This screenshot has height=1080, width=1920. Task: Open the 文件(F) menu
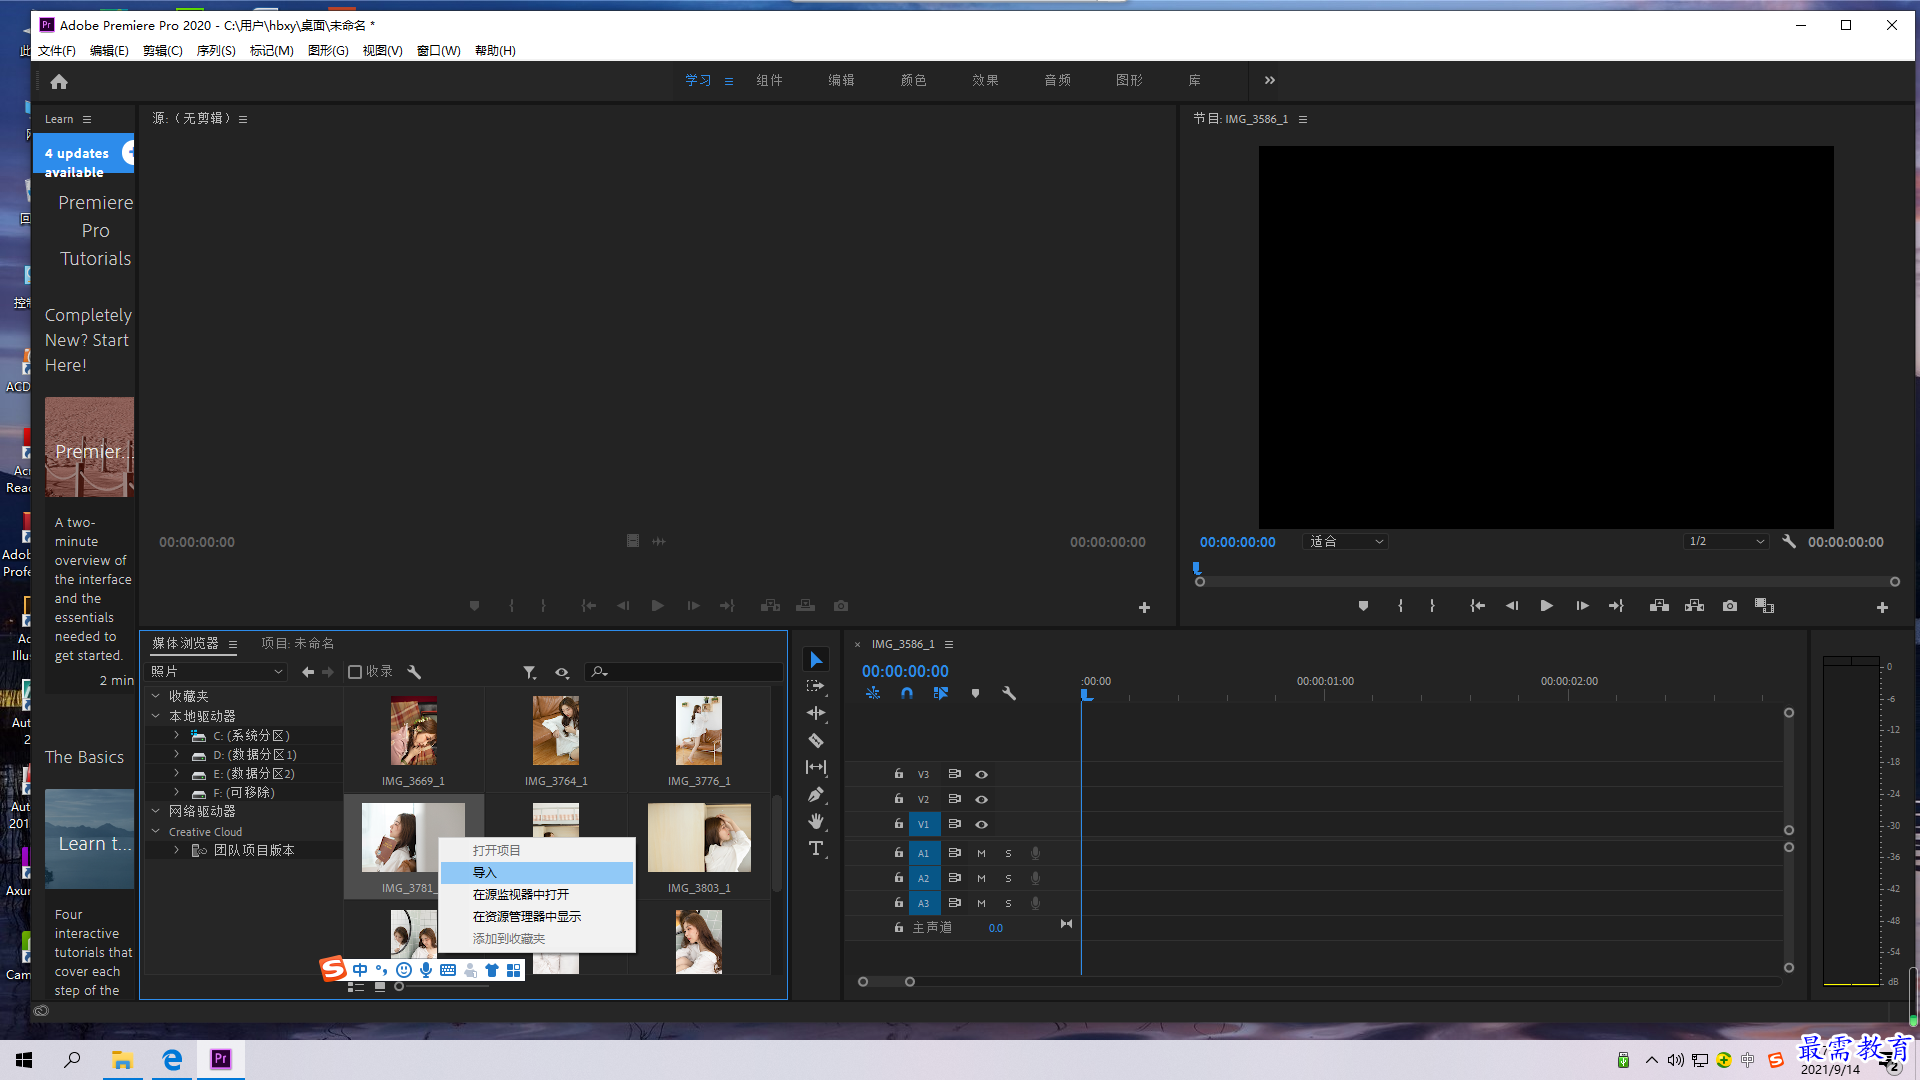tap(57, 50)
